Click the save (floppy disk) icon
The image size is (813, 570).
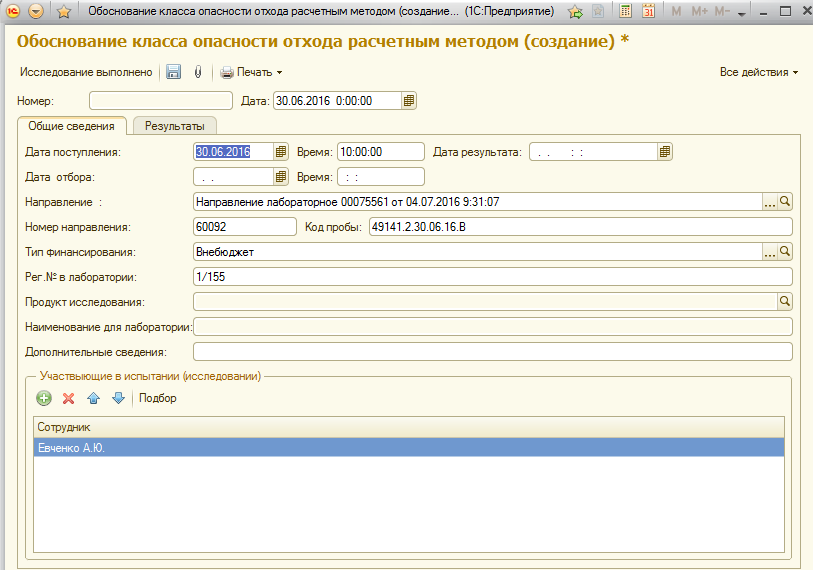click(173, 72)
